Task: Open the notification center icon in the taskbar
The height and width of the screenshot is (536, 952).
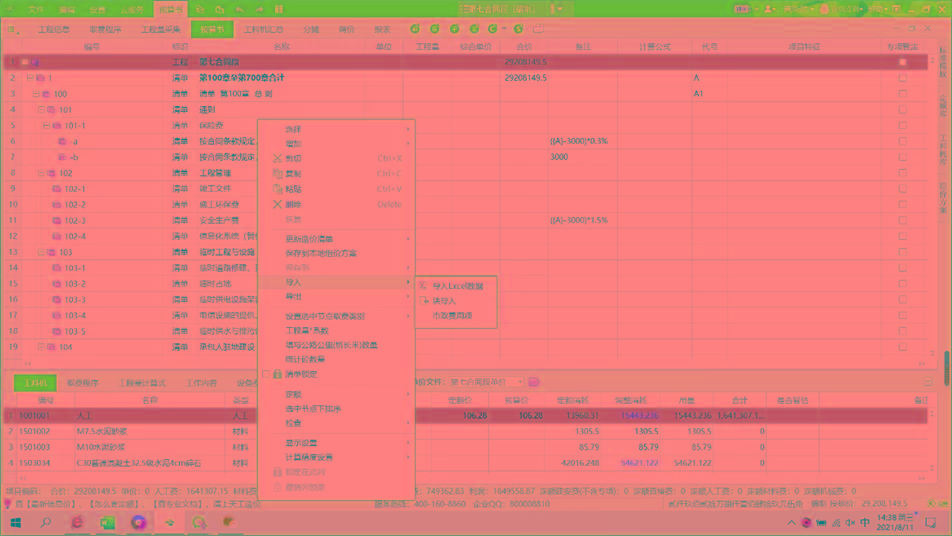Action: (x=931, y=522)
